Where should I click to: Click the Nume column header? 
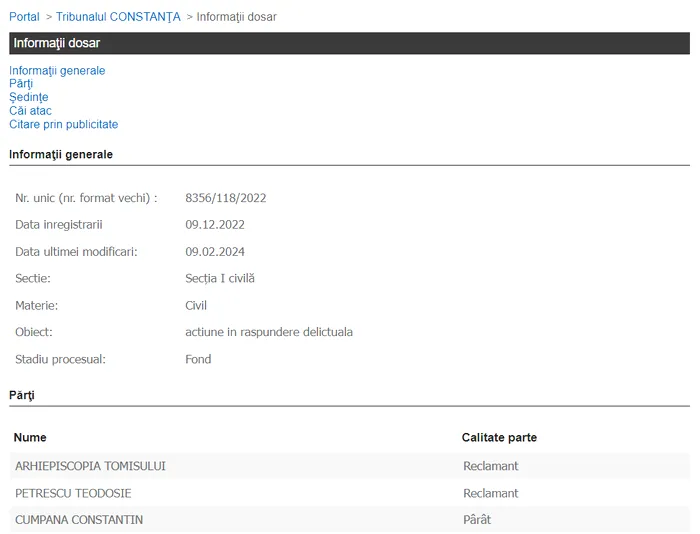tap(30, 438)
